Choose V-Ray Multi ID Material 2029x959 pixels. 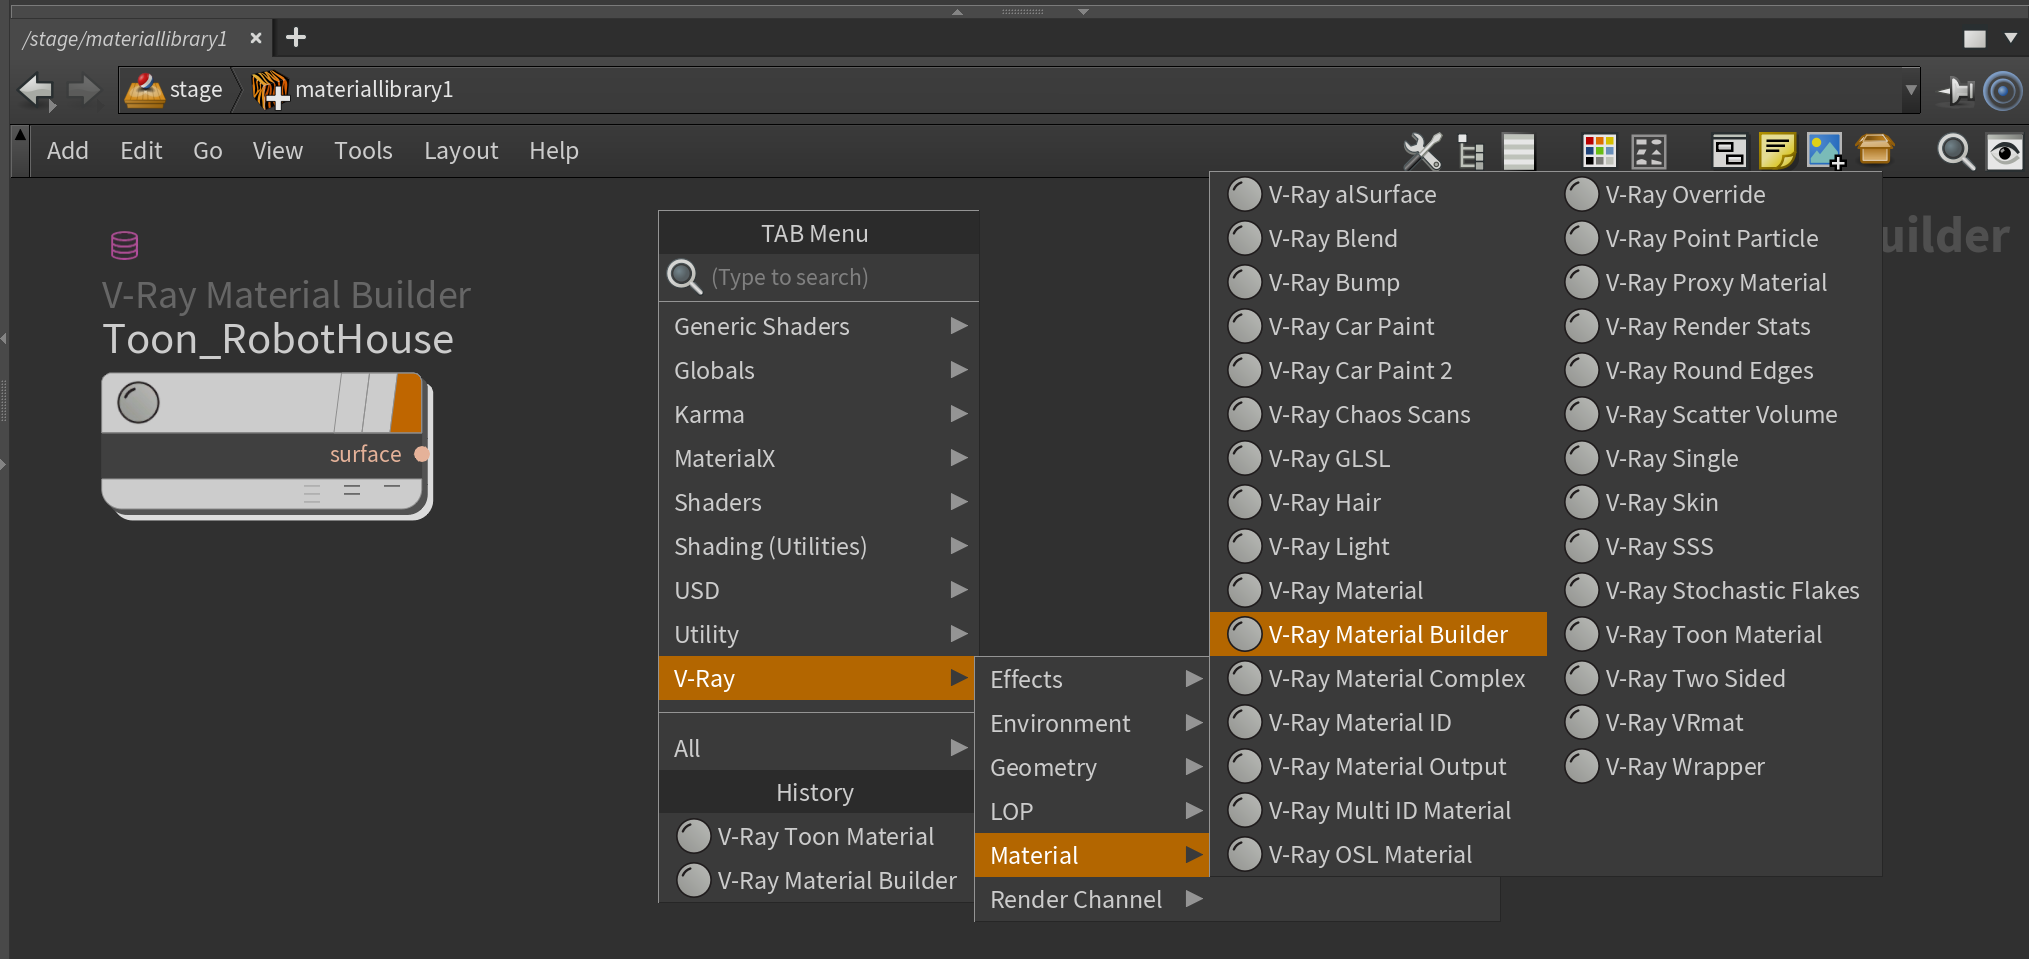pos(1378,810)
